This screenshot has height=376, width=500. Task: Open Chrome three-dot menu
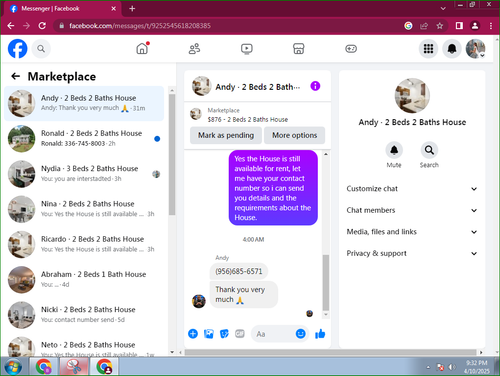click(x=491, y=26)
